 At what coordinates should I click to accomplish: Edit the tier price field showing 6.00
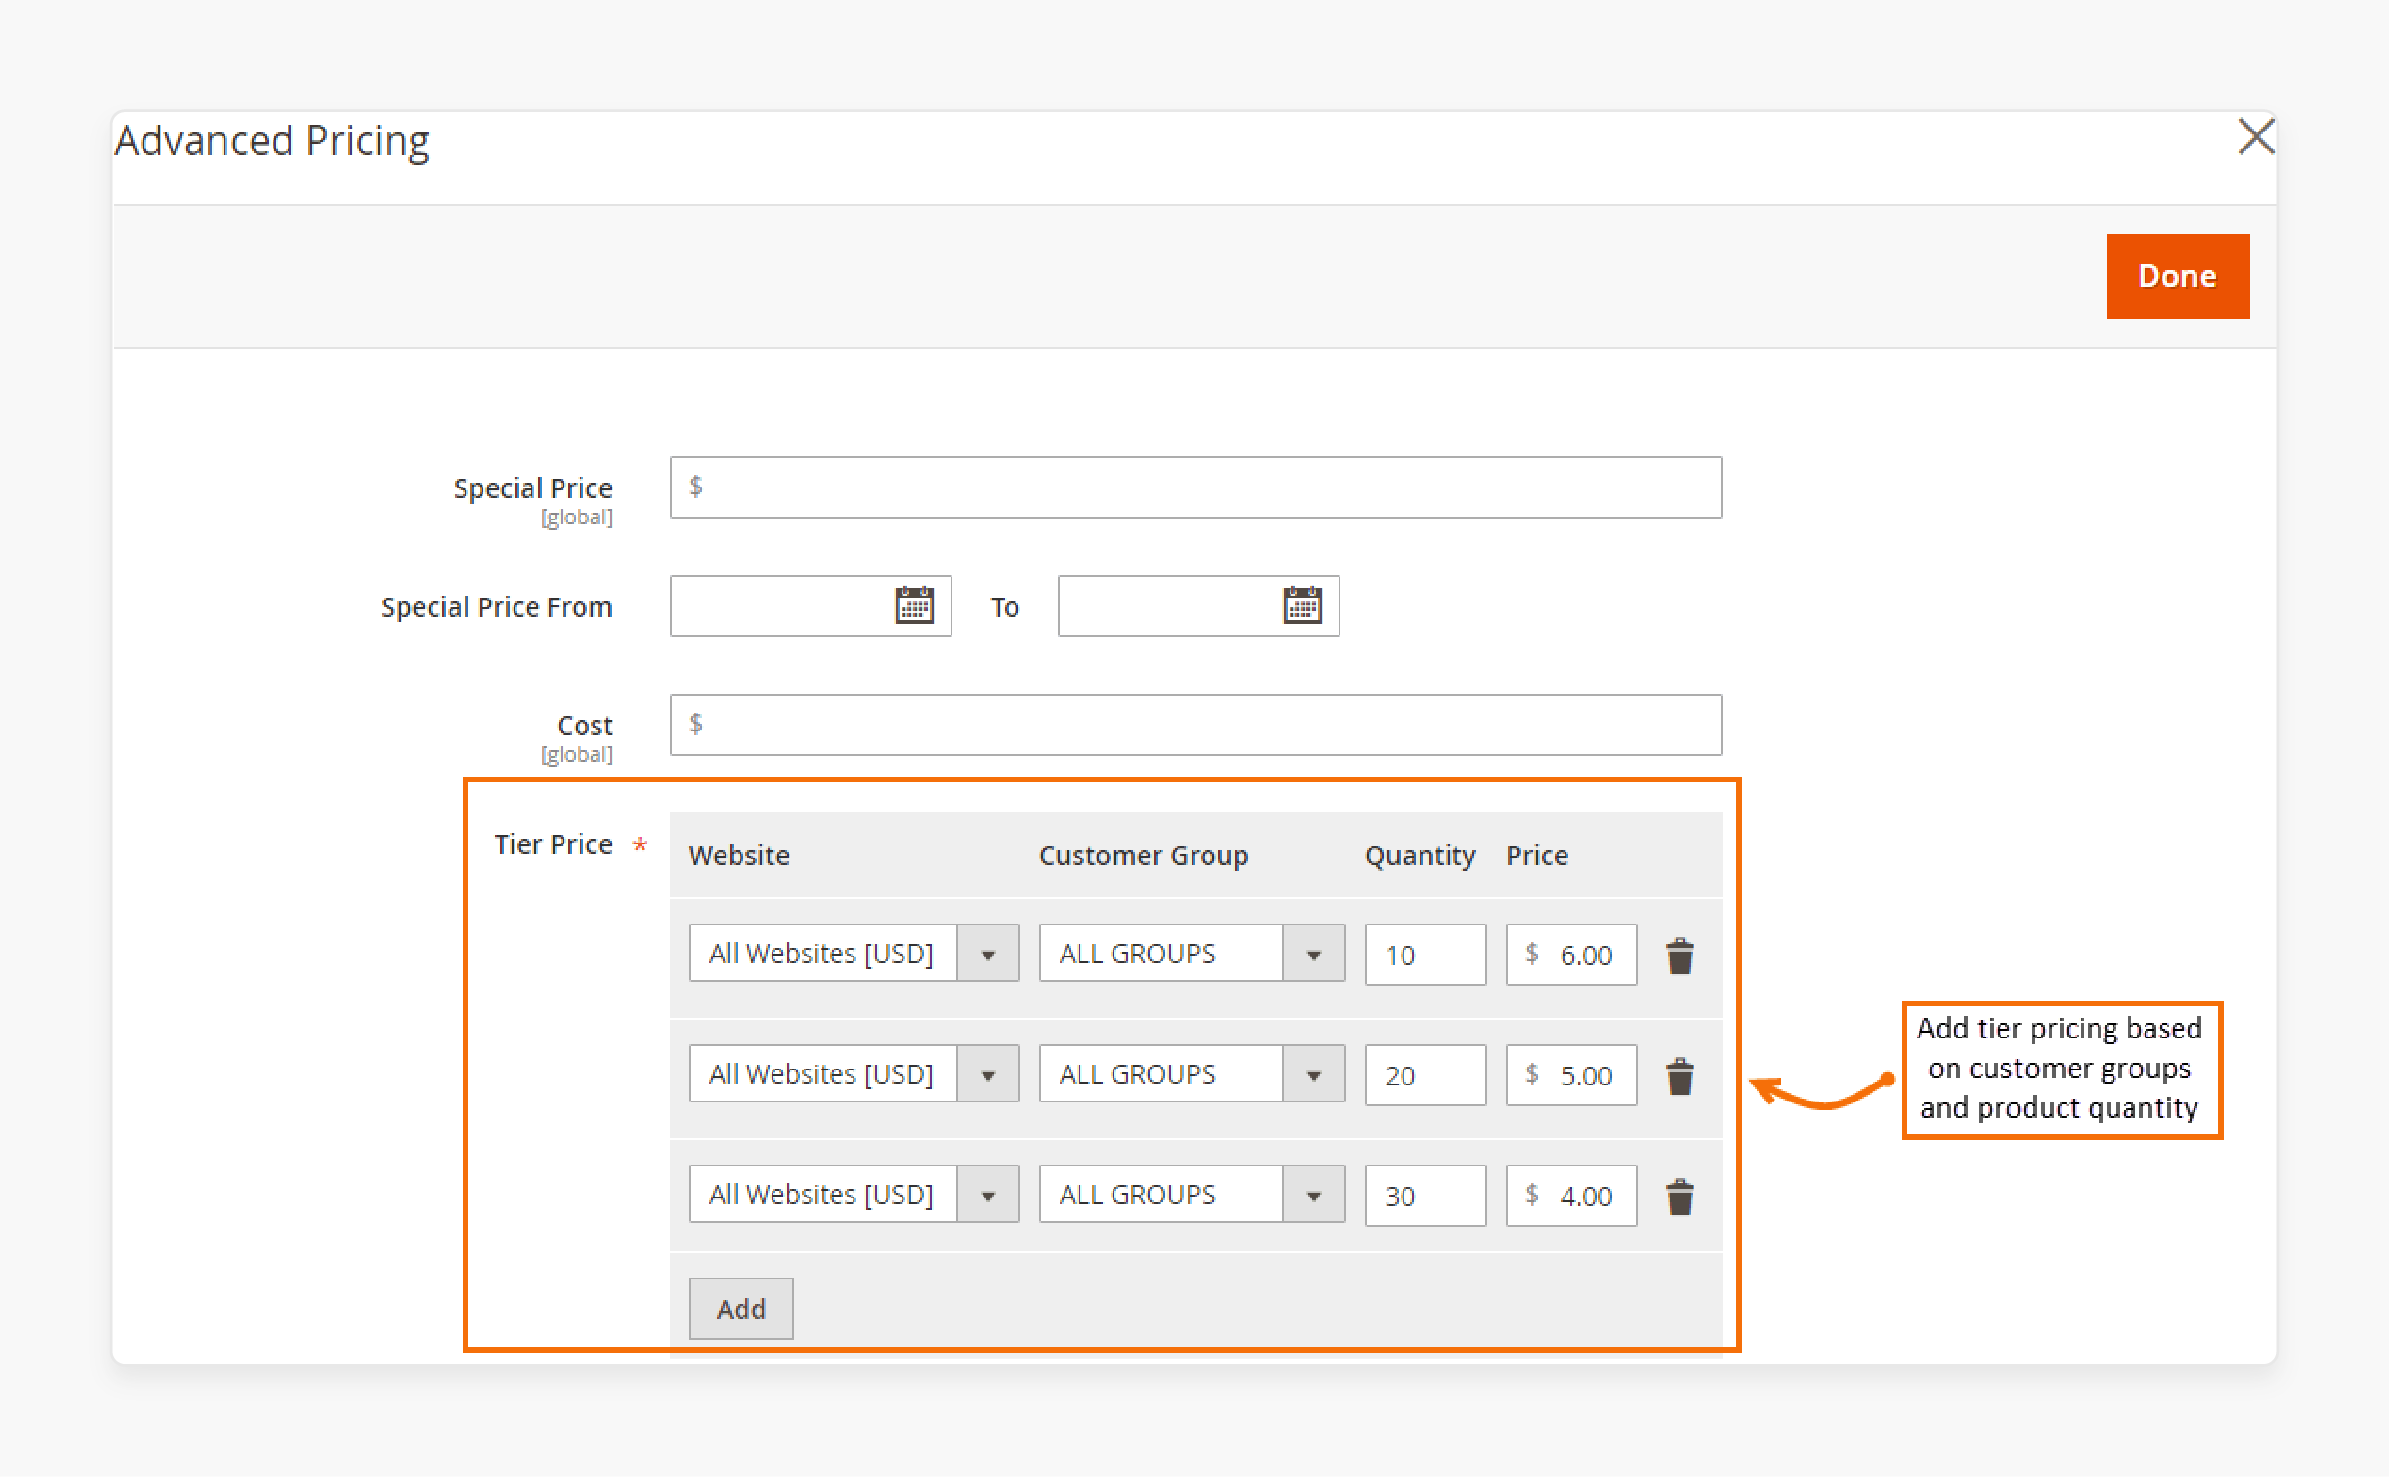[x=1572, y=955]
